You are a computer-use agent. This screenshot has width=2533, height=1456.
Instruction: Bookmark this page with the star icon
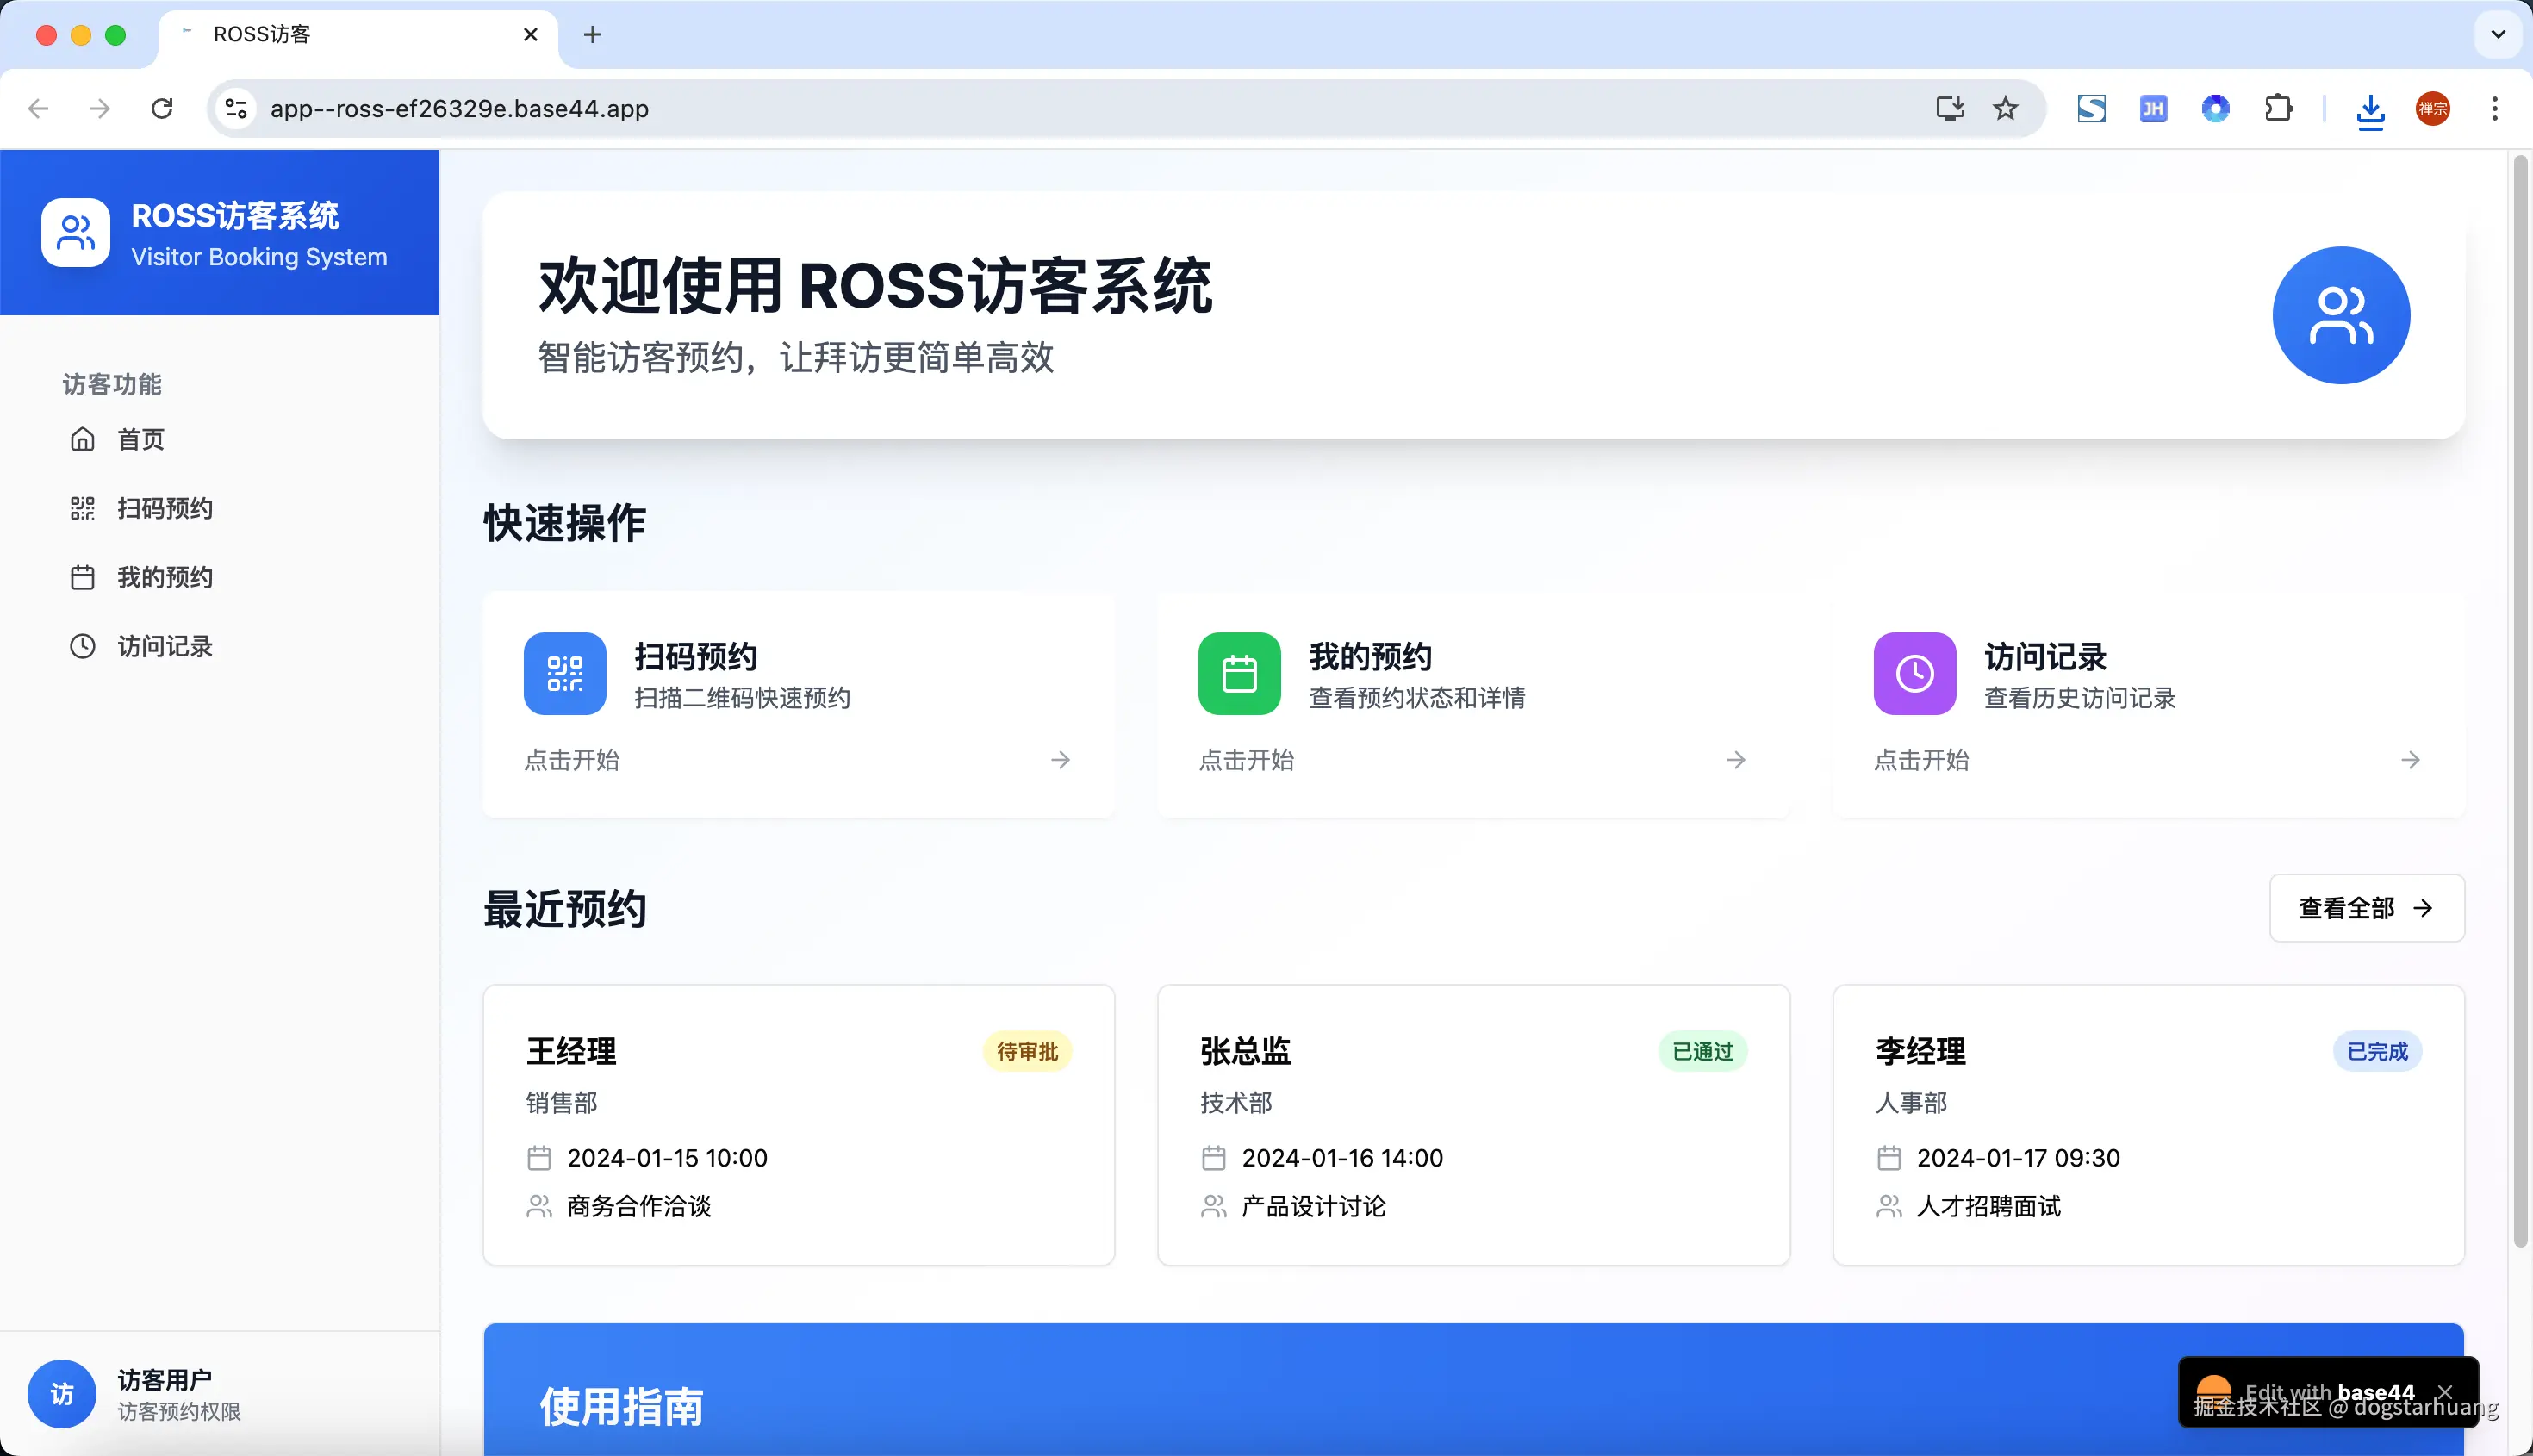click(2005, 108)
